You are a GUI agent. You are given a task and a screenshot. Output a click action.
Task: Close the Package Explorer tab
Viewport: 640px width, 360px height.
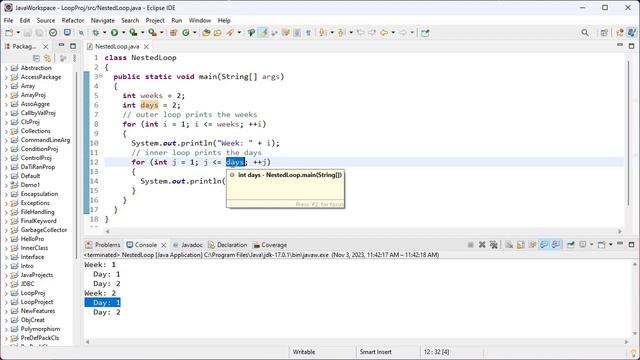tap(46, 47)
